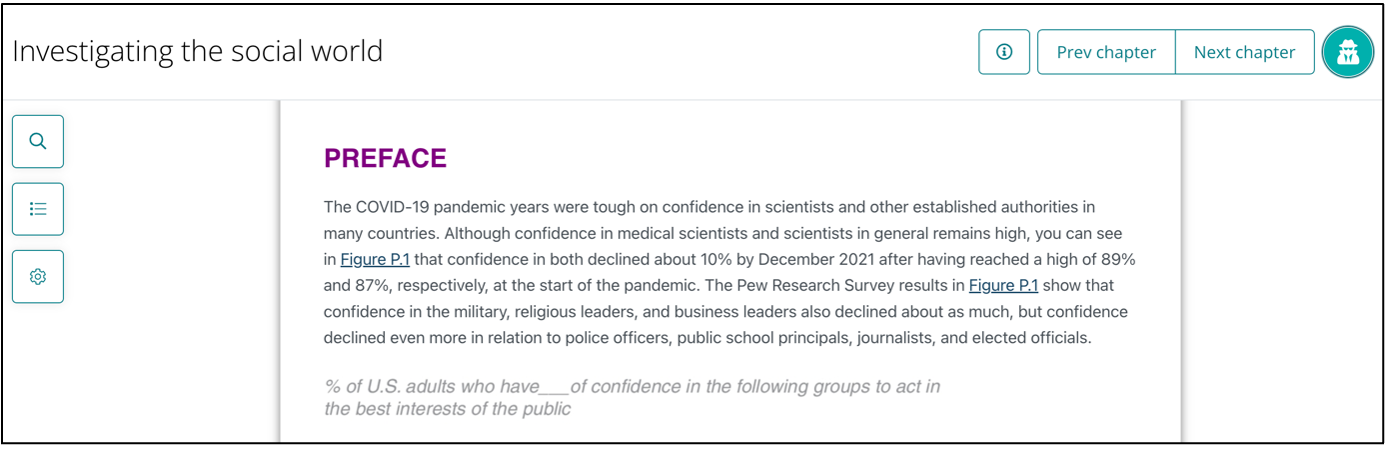This screenshot has height=449, width=1390.
Task: Open reader settings gear
Action: (x=38, y=277)
